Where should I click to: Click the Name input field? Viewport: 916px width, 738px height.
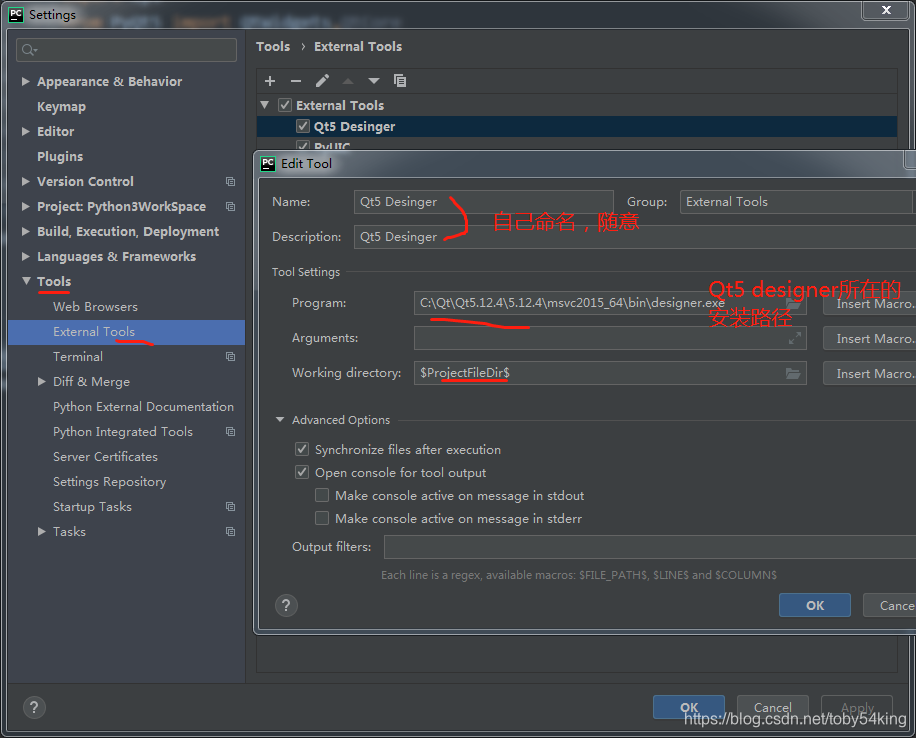pos(483,202)
